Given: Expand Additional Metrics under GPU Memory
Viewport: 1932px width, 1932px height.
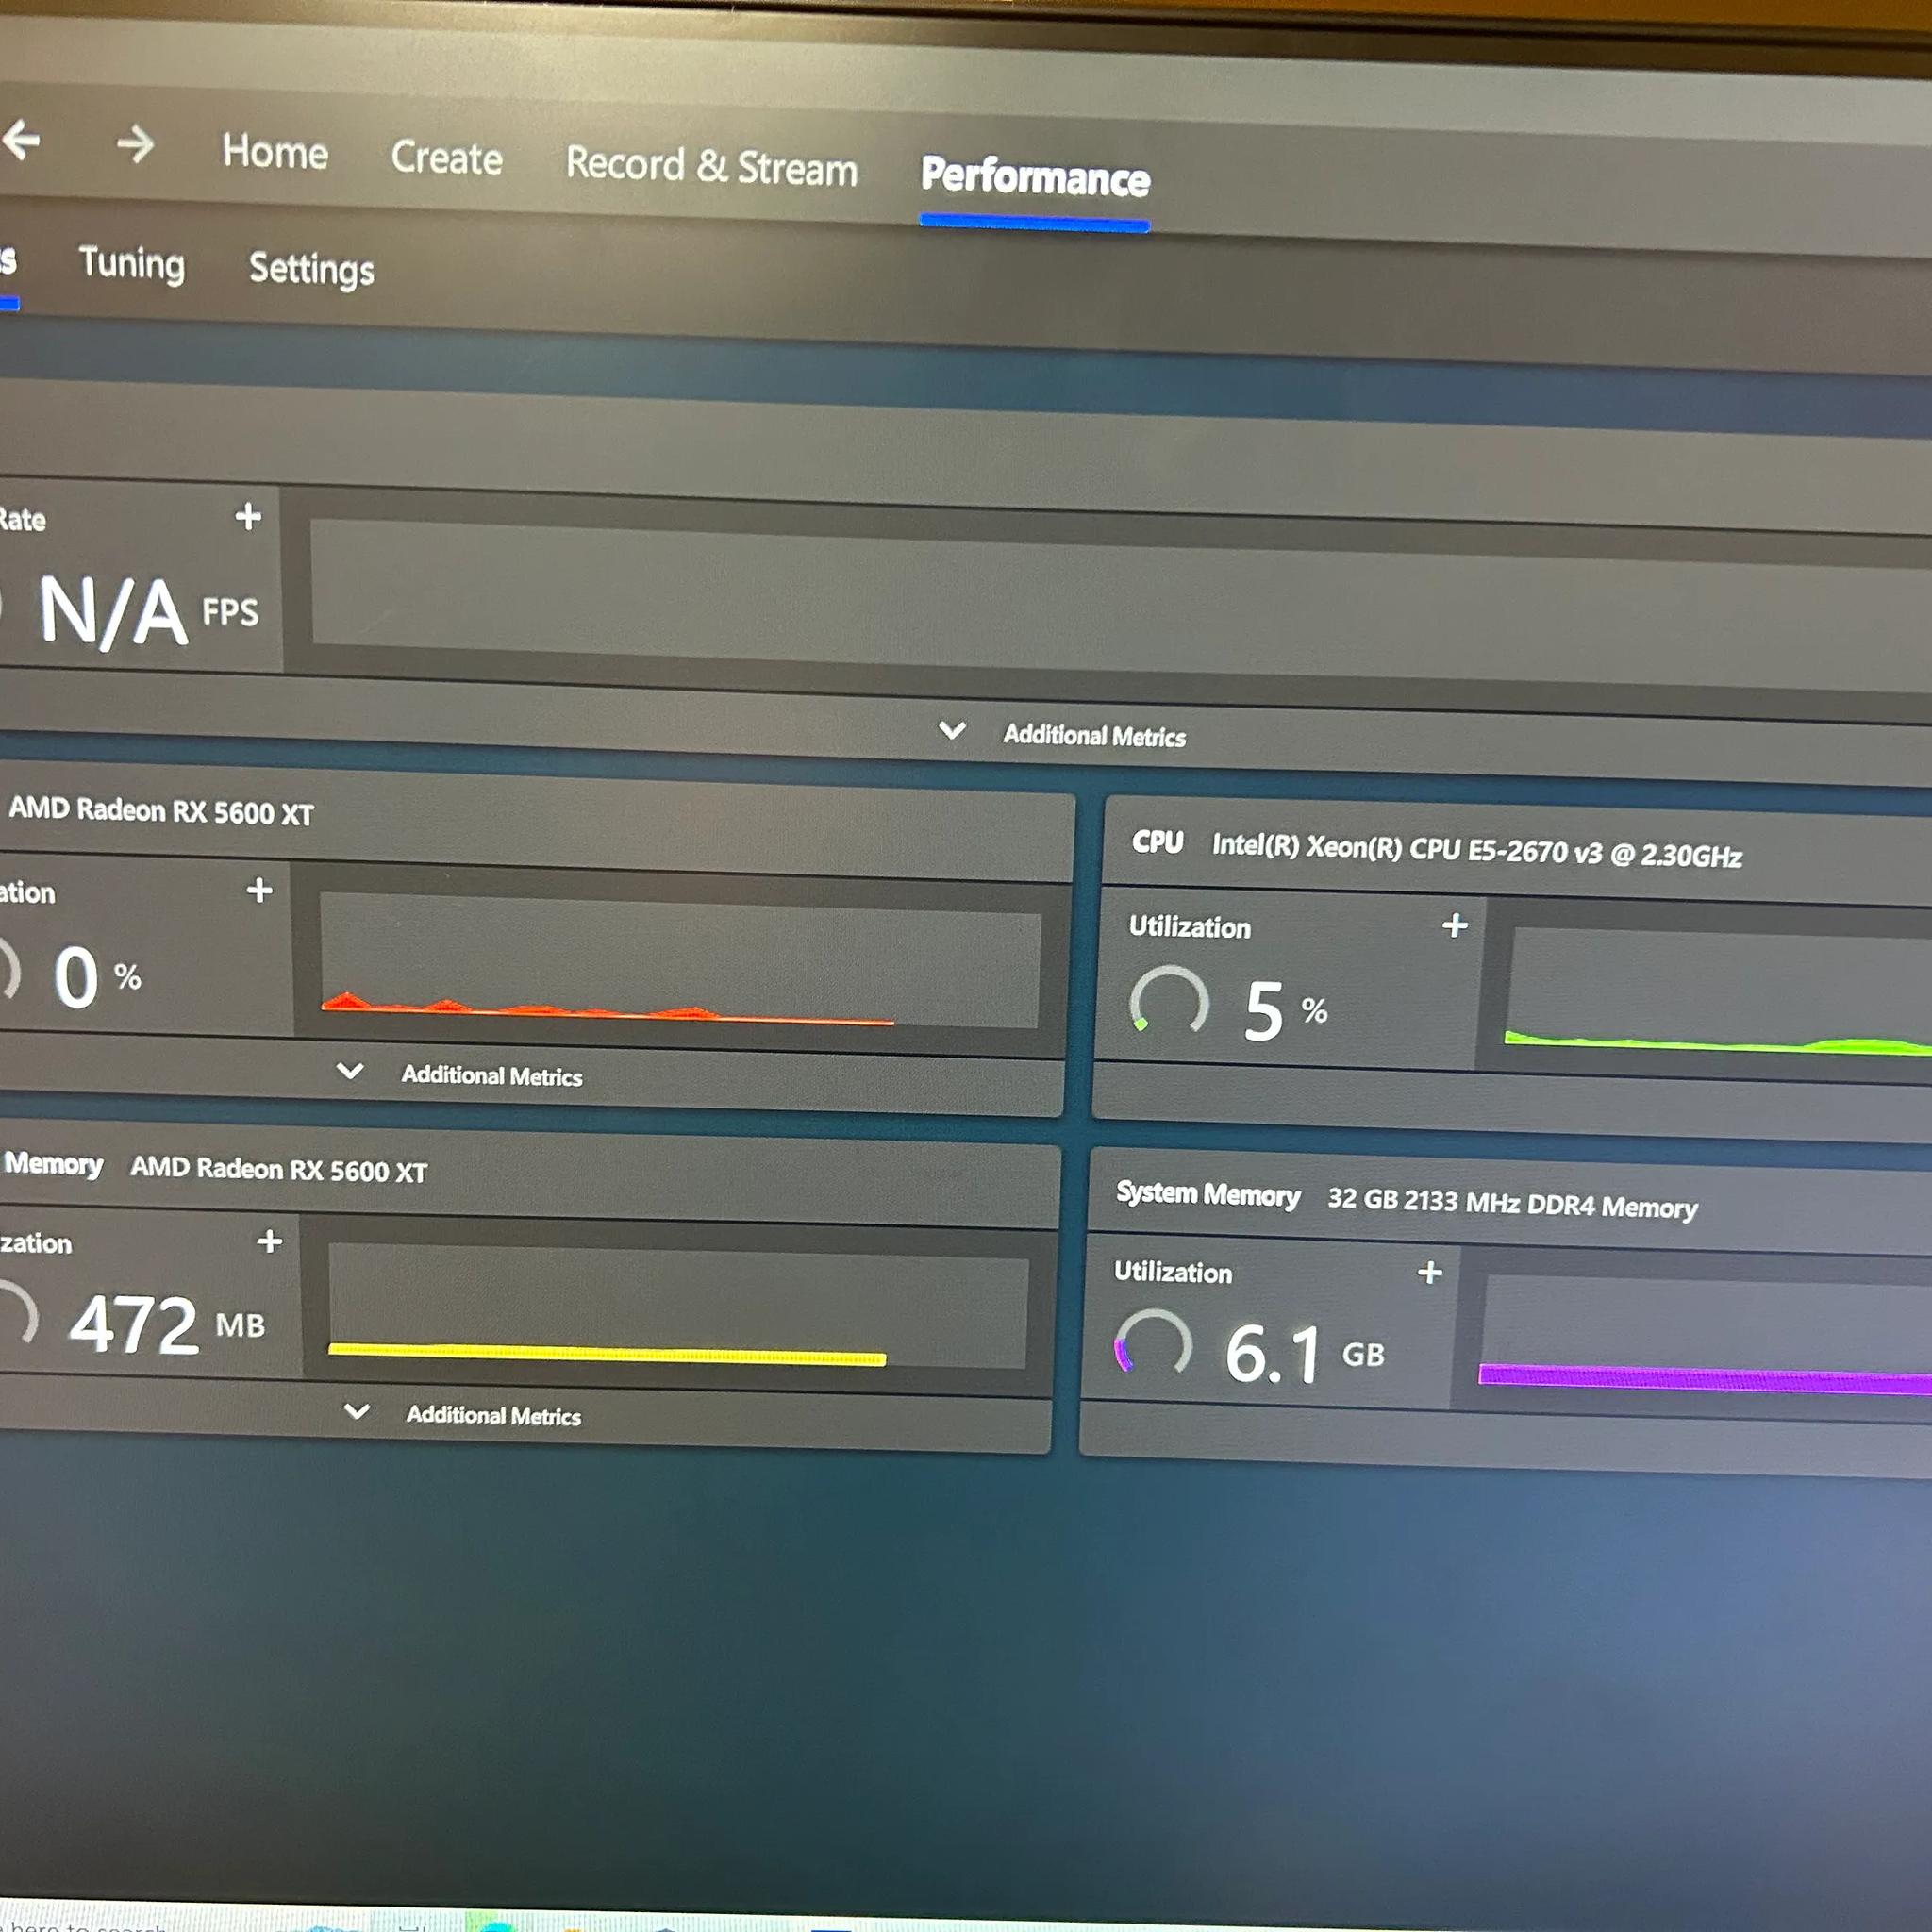Looking at the screenshot, I should click(x=462, y=1414).
